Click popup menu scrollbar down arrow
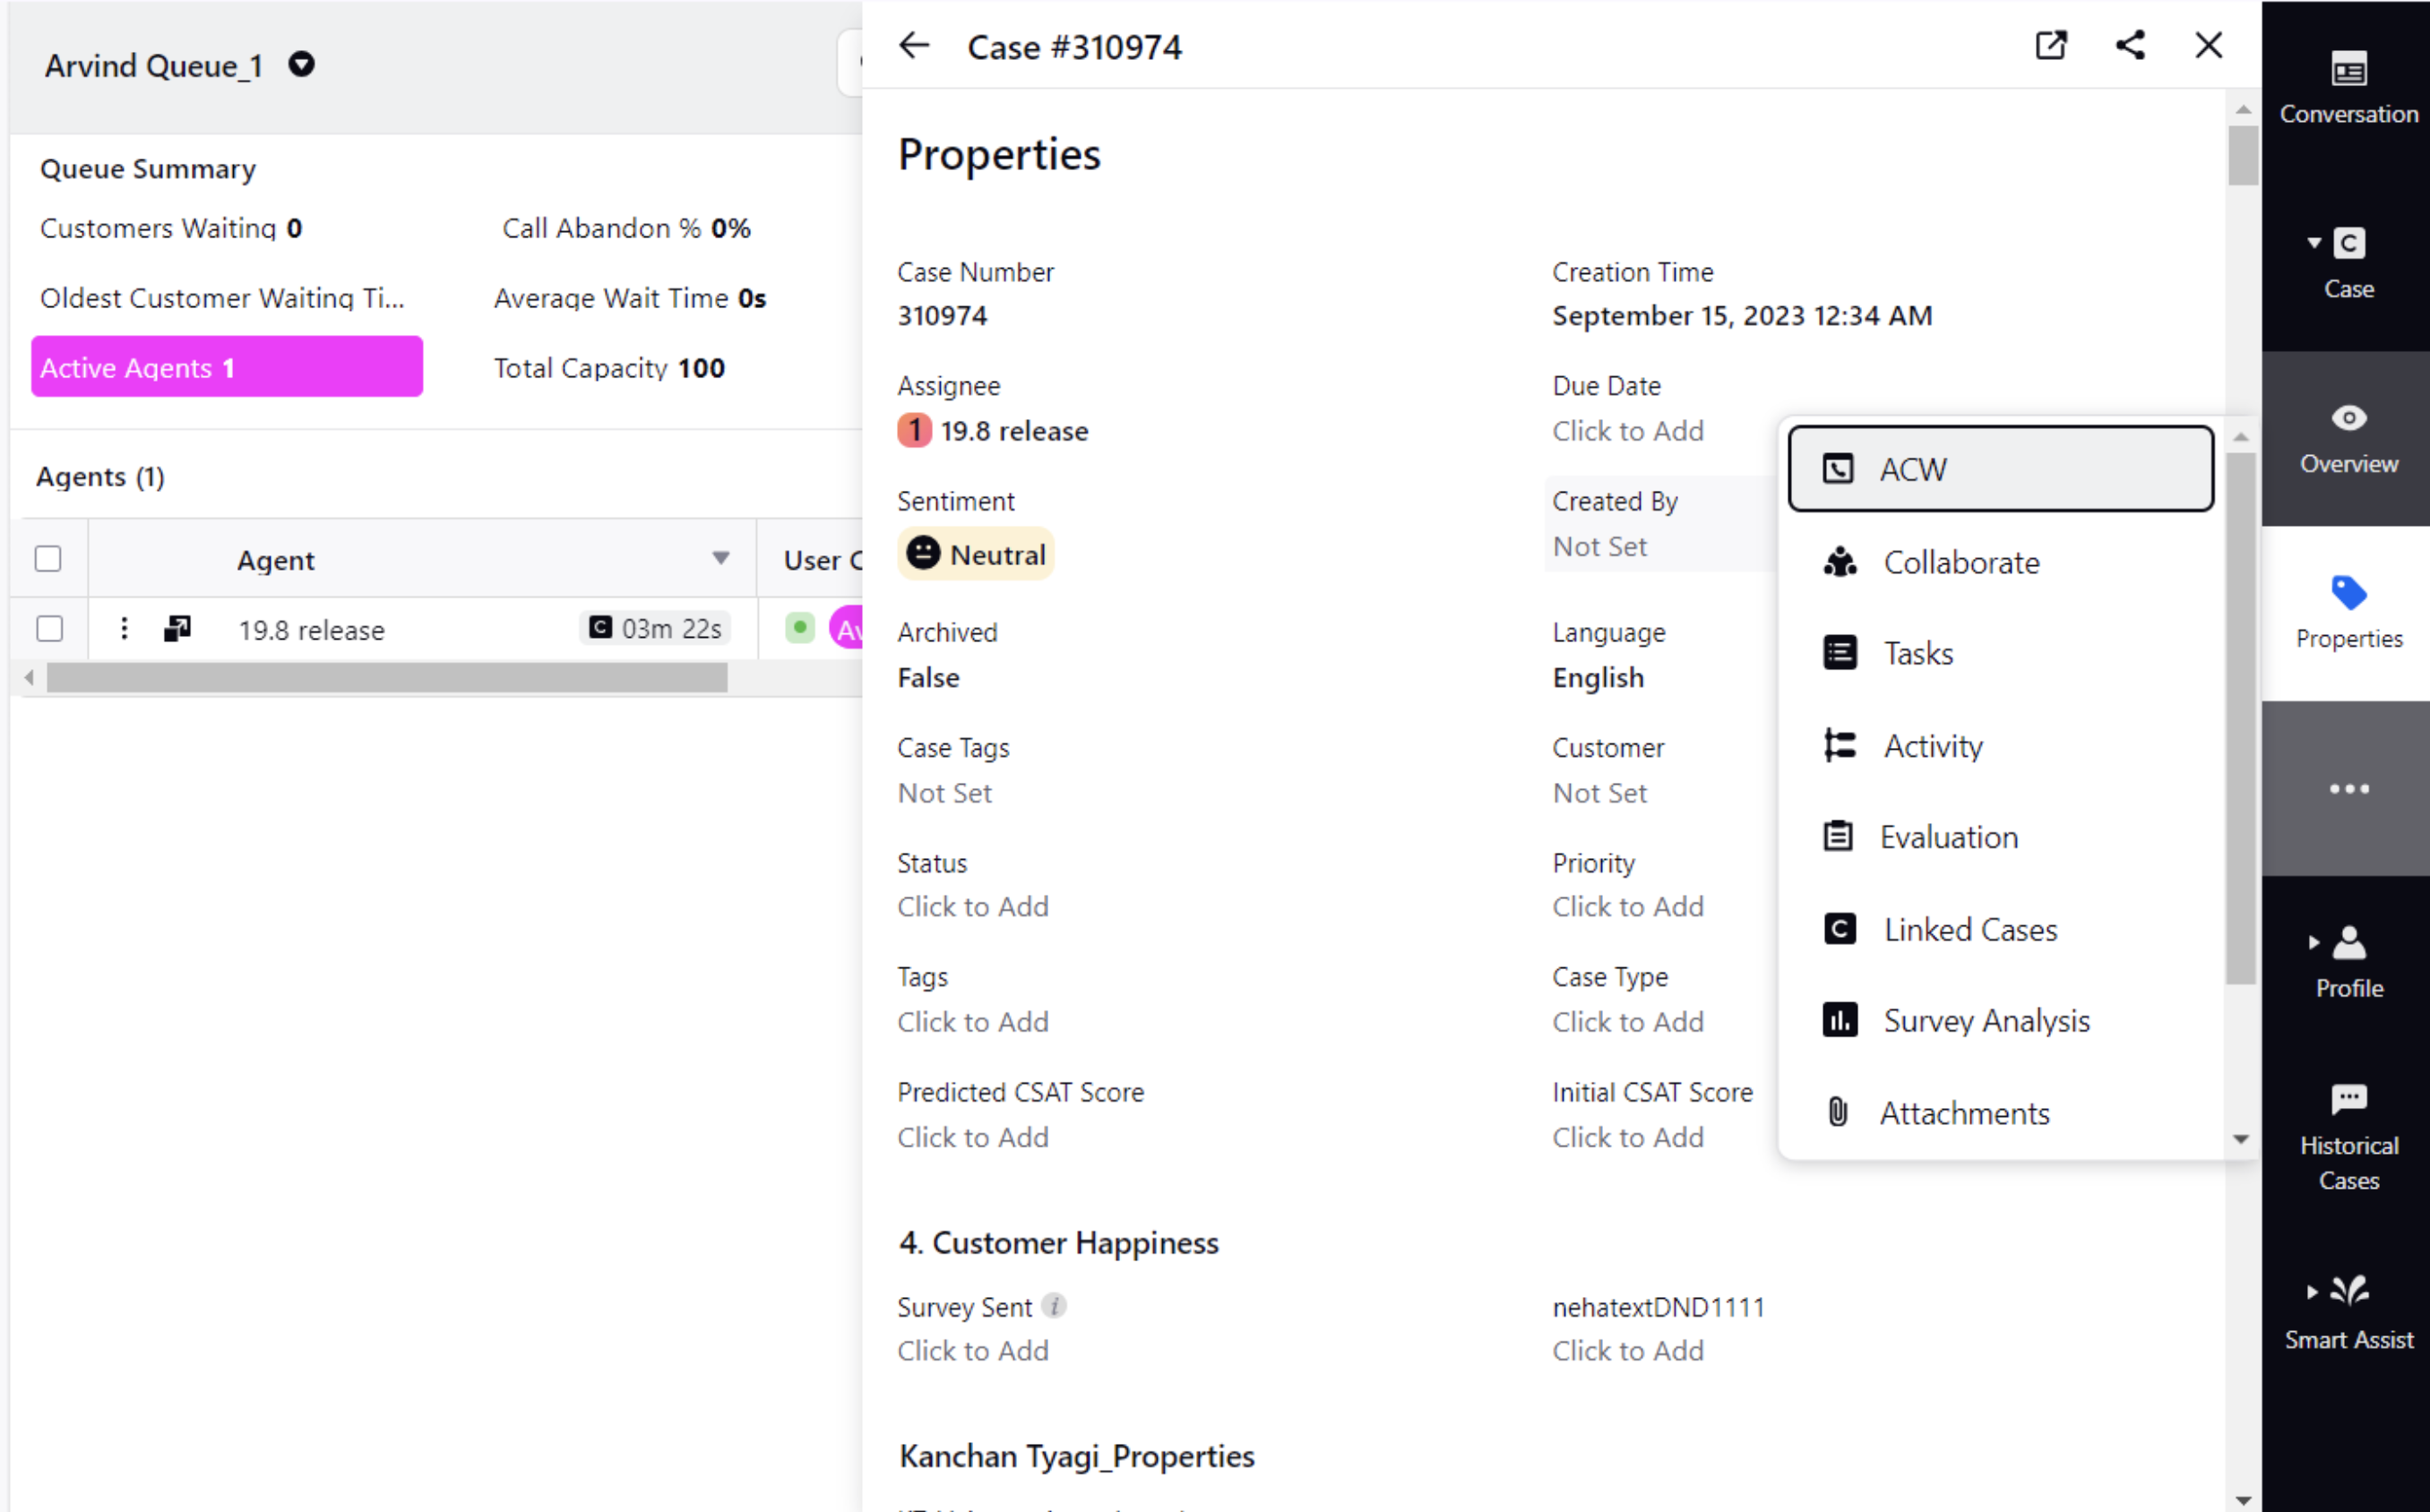The image size is (2430, 1512). pos(2241,1139)
